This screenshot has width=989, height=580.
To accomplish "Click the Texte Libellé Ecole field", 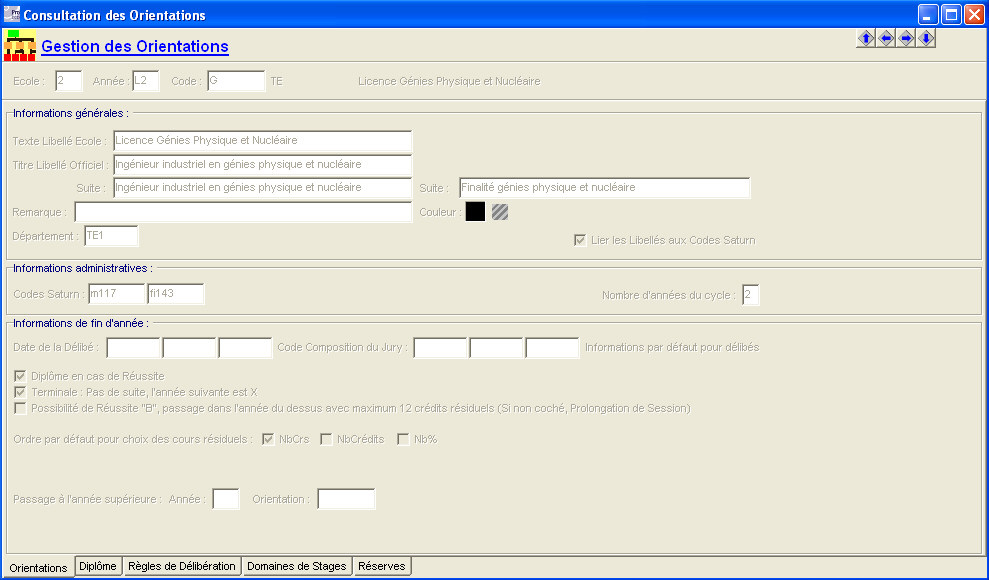I will [x=262, y=141].
